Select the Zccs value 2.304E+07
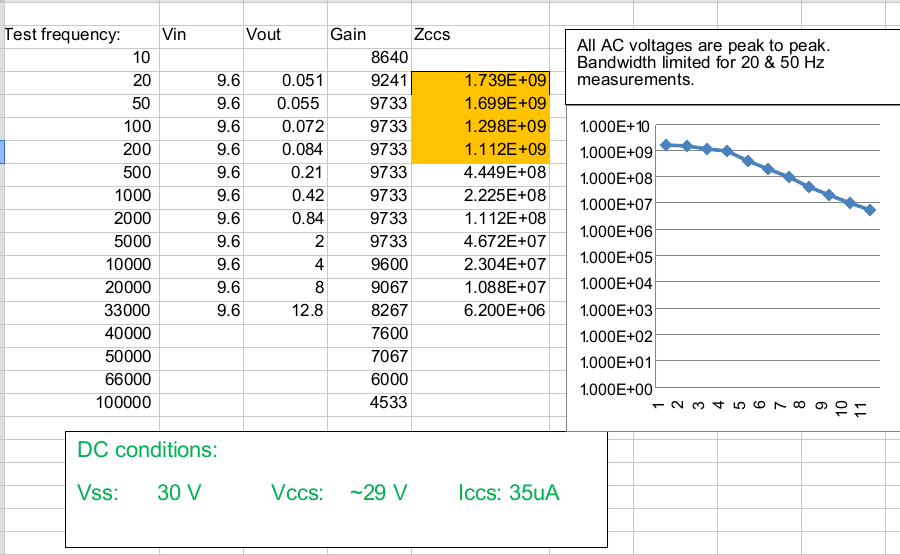This screenshot has height=555, width=900. tap(480, 265)
